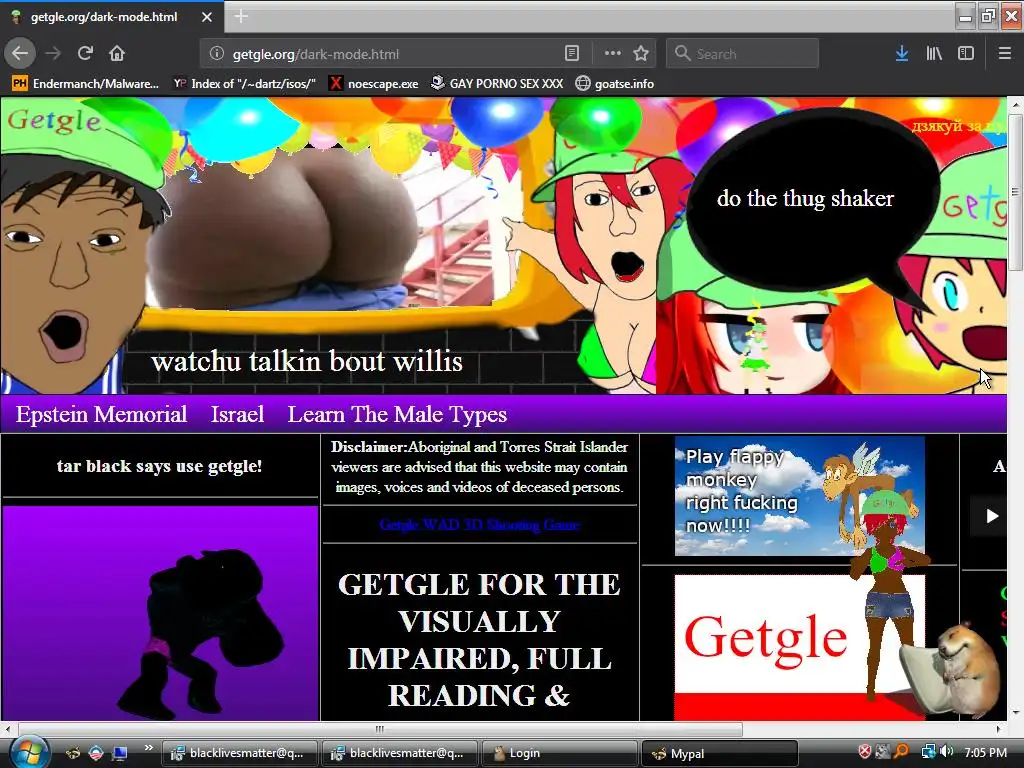Click the forward navigation arrow
The width and height of the screenshot is (1024, 768).
53,53
